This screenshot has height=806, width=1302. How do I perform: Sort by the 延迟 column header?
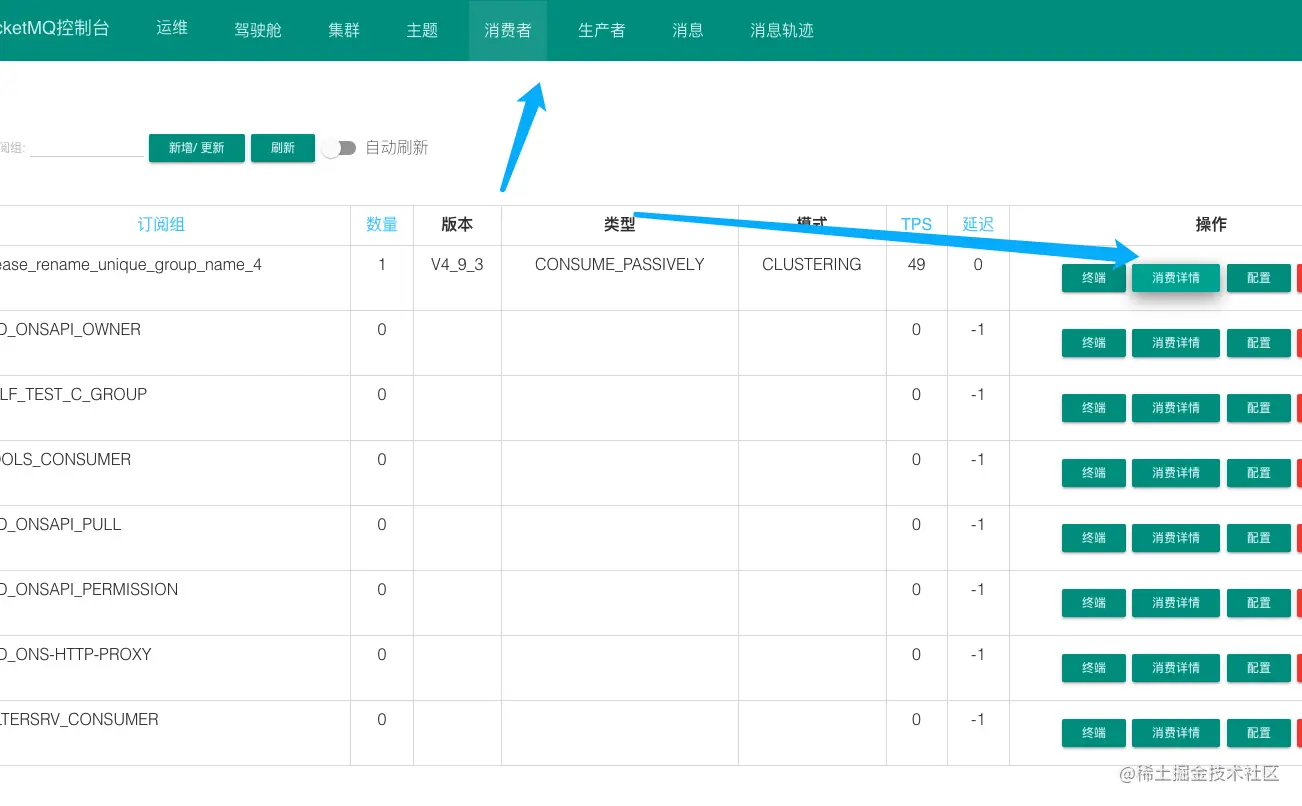978,225
